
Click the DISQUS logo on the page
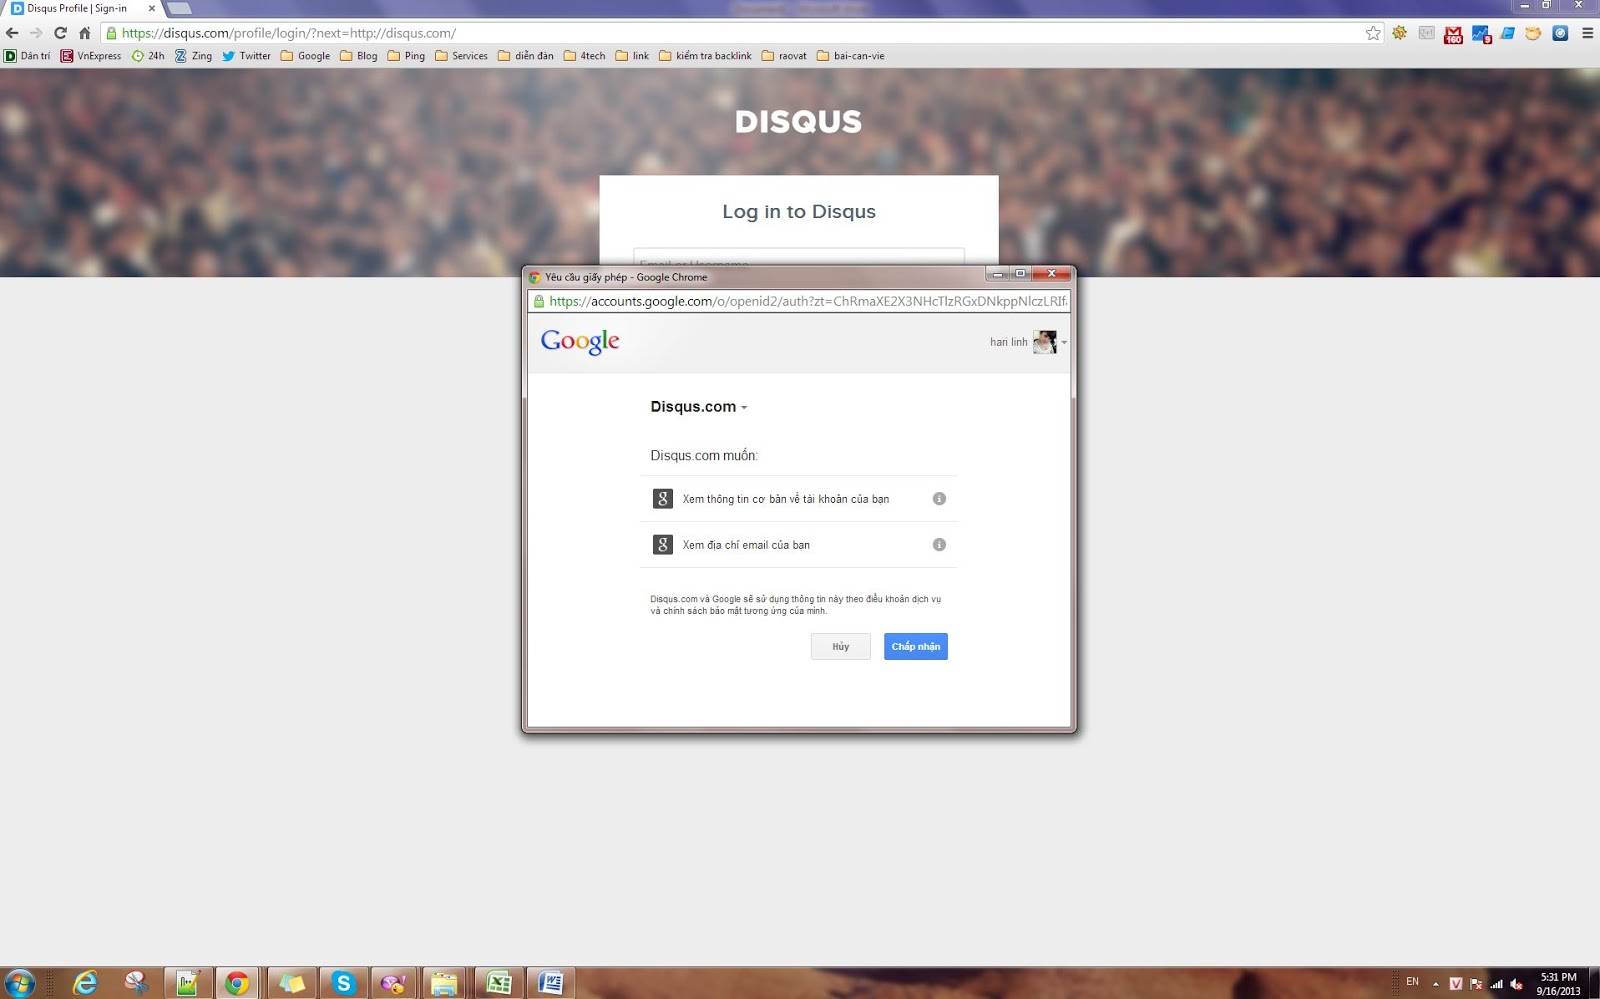click(x=798, y=122)
